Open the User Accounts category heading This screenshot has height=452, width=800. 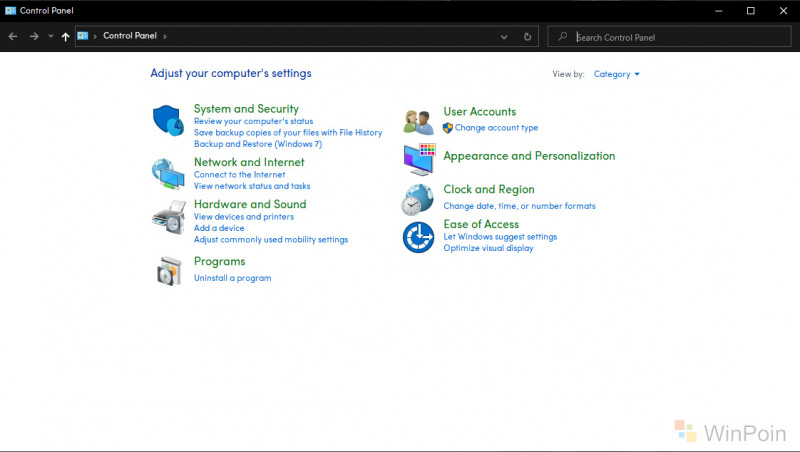[480, 112]
